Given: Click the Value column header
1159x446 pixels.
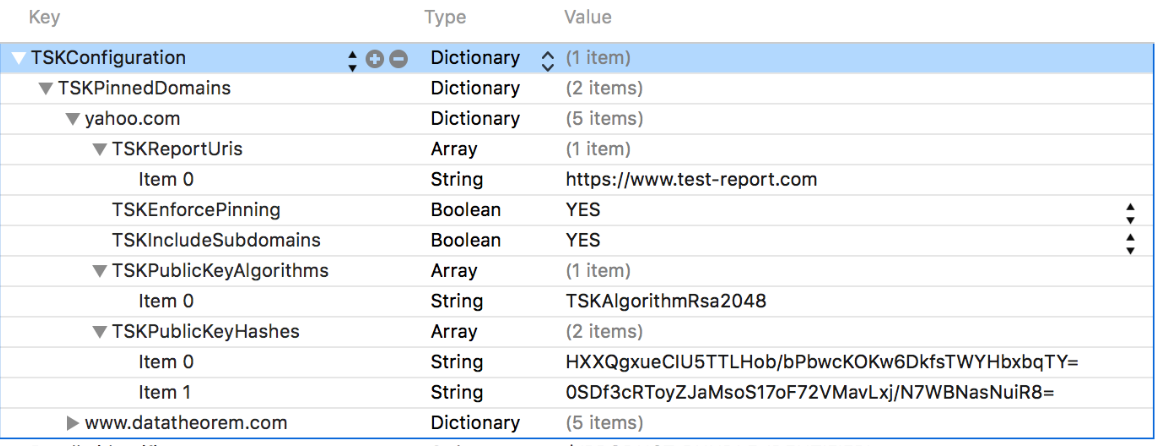Looking at the screenshot, I should point(588,17).
